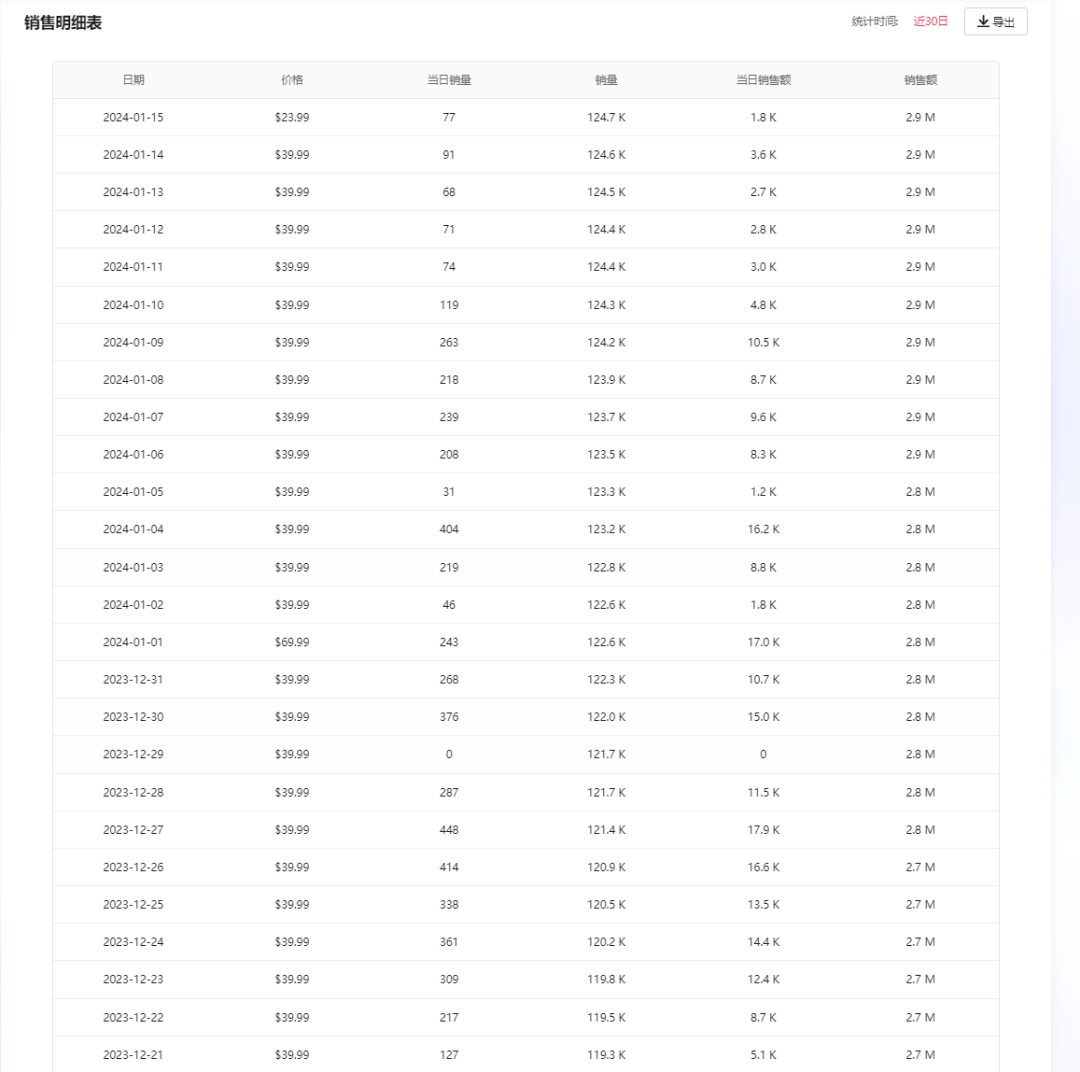Select the 404 daily sales value
Image resolution: width=1080 pixels, height=1072 pixels.
click(x=448, y=529)
